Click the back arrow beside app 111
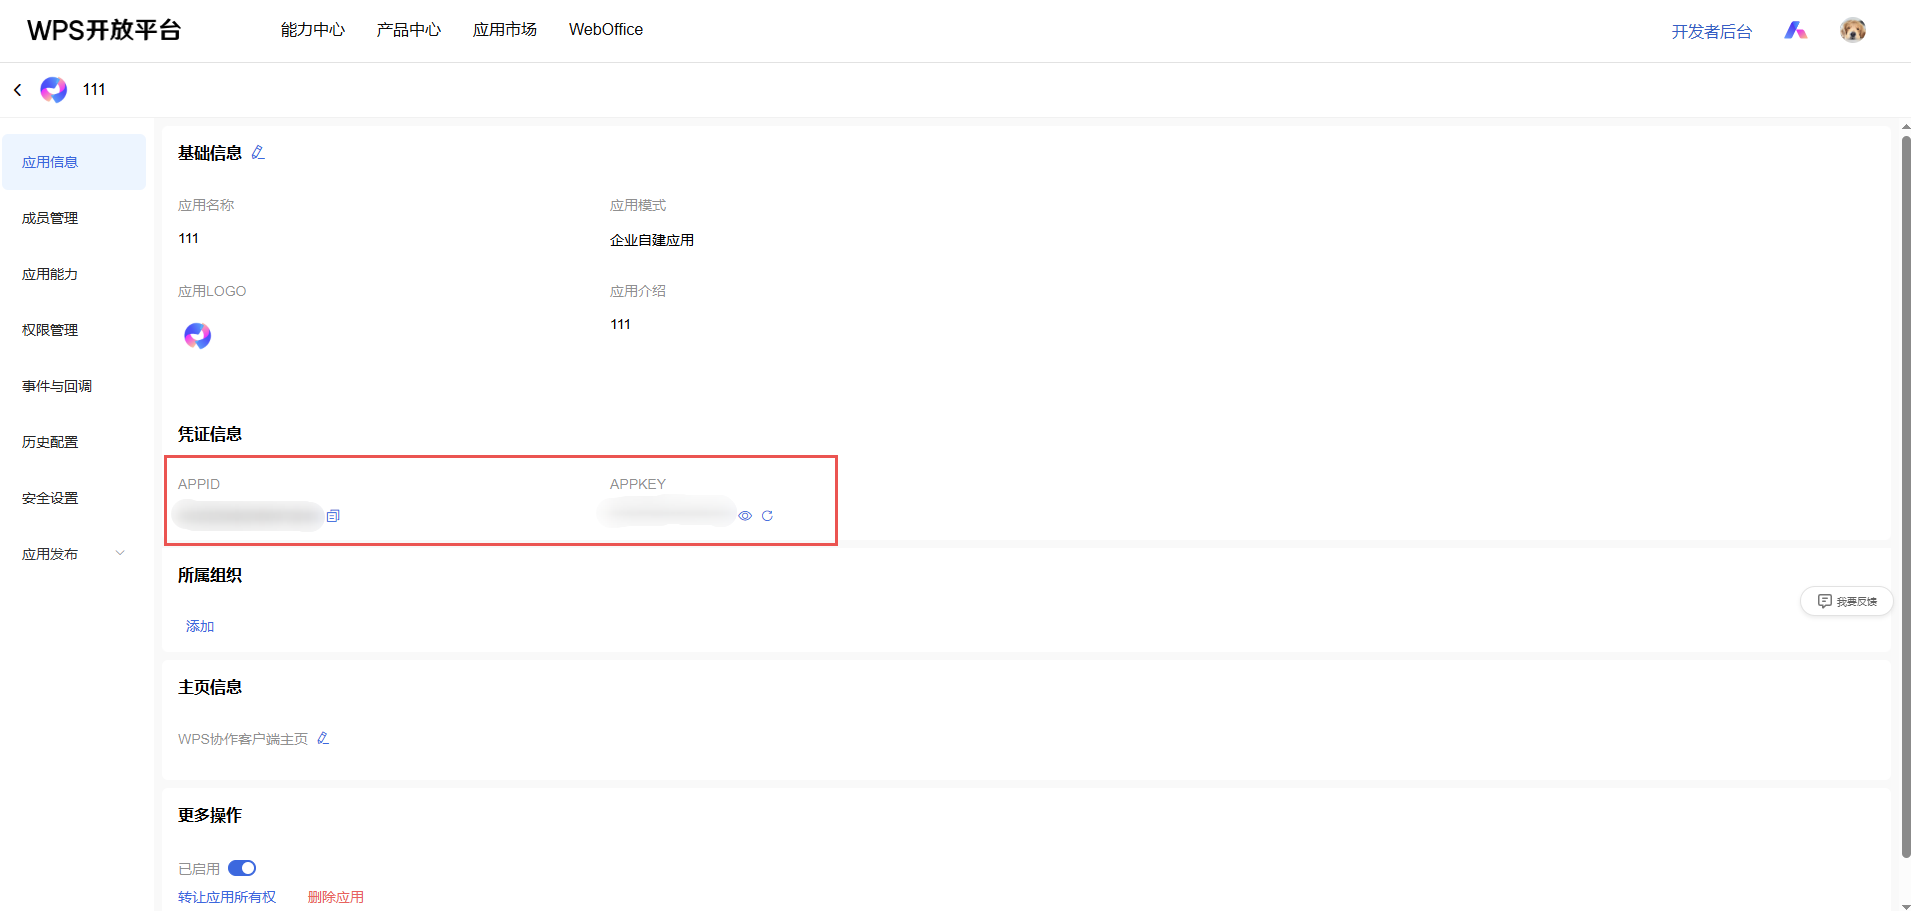The image size is (1911, 911). (x=18, y=90)
